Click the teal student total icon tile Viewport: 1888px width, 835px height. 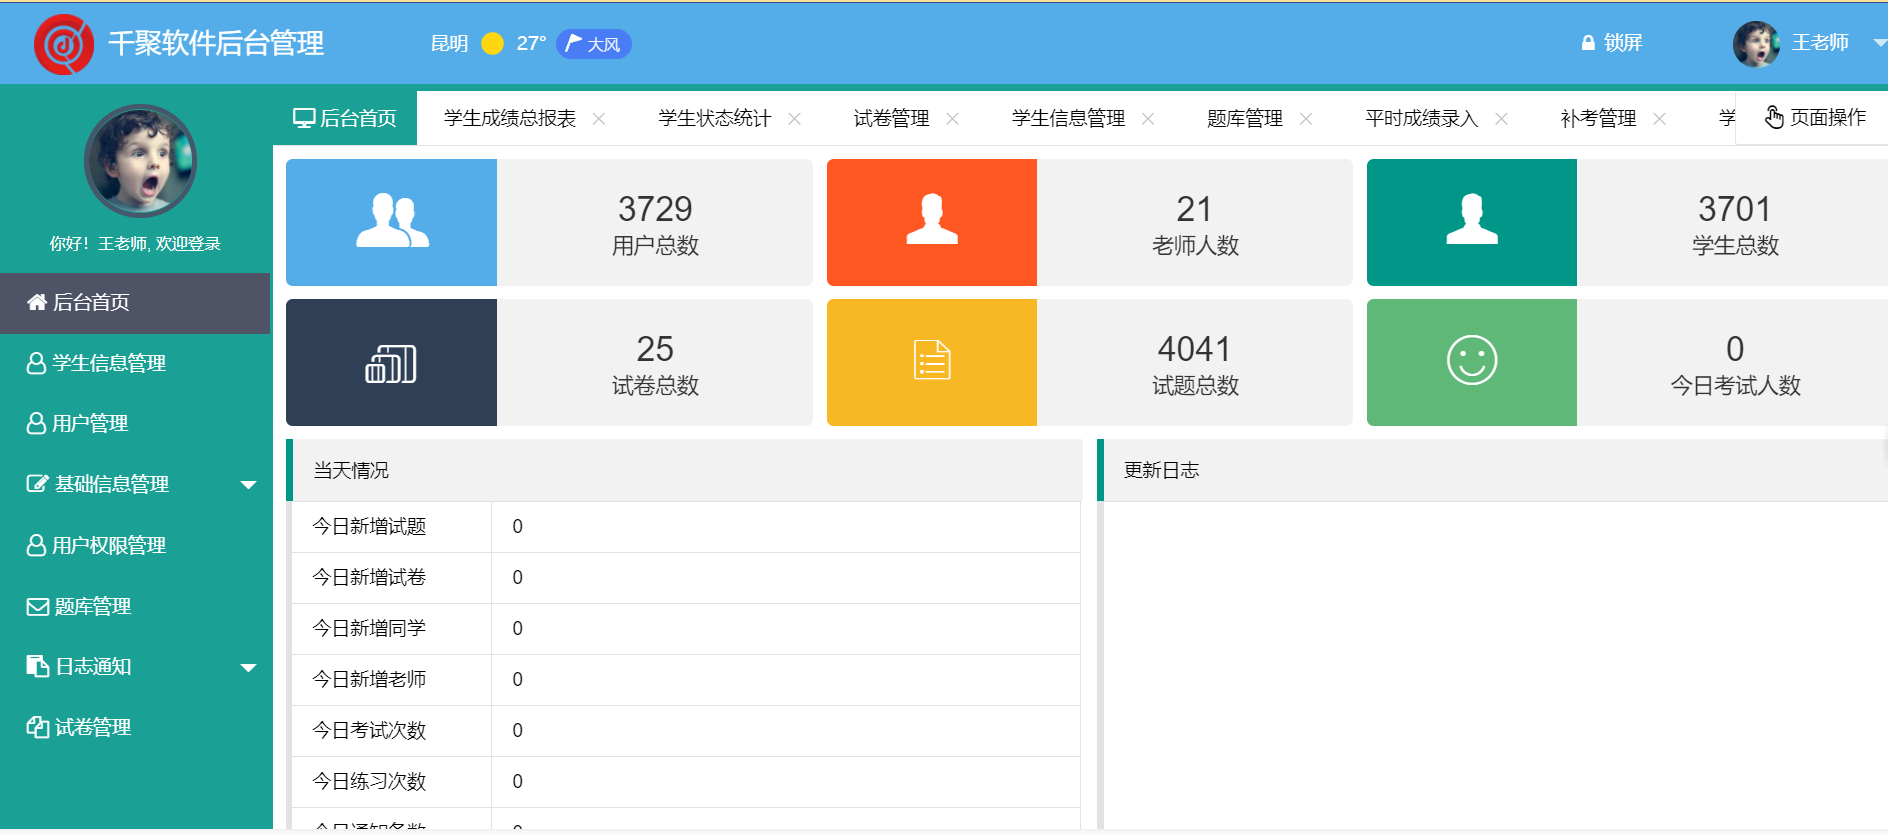[x=1471, y=222]
